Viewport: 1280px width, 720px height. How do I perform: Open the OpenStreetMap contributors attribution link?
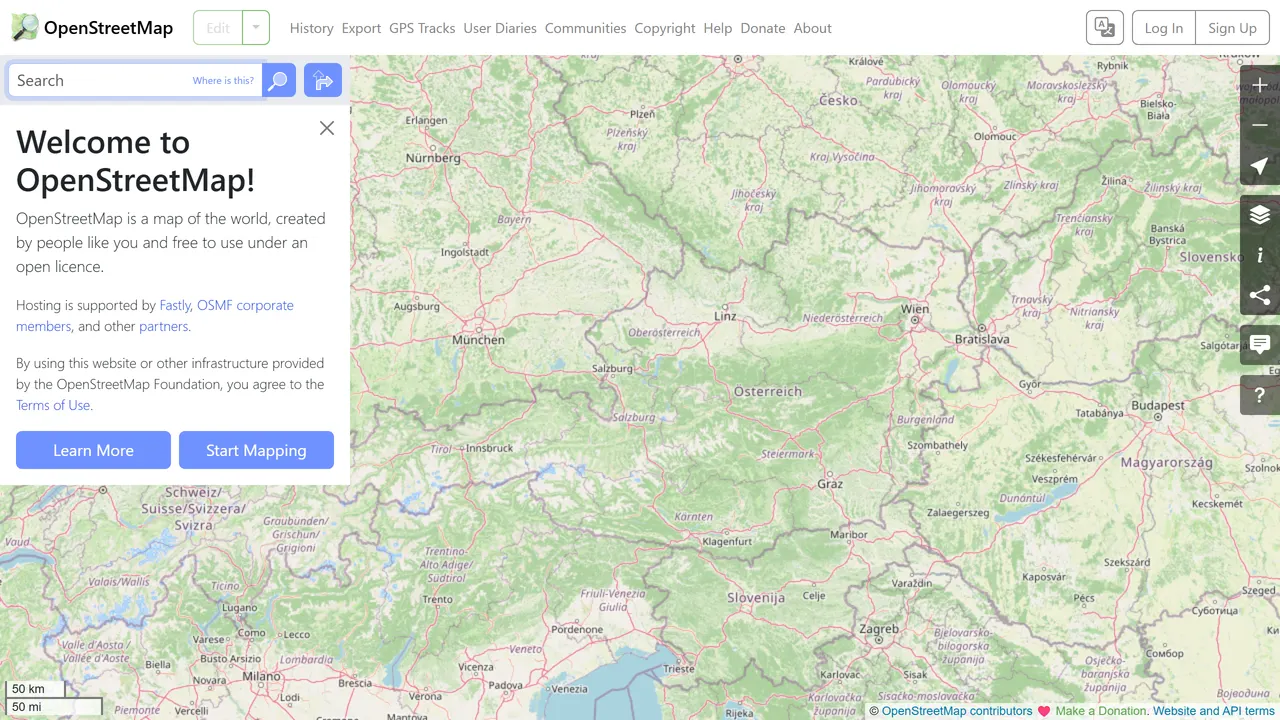[x=957, y=711]
